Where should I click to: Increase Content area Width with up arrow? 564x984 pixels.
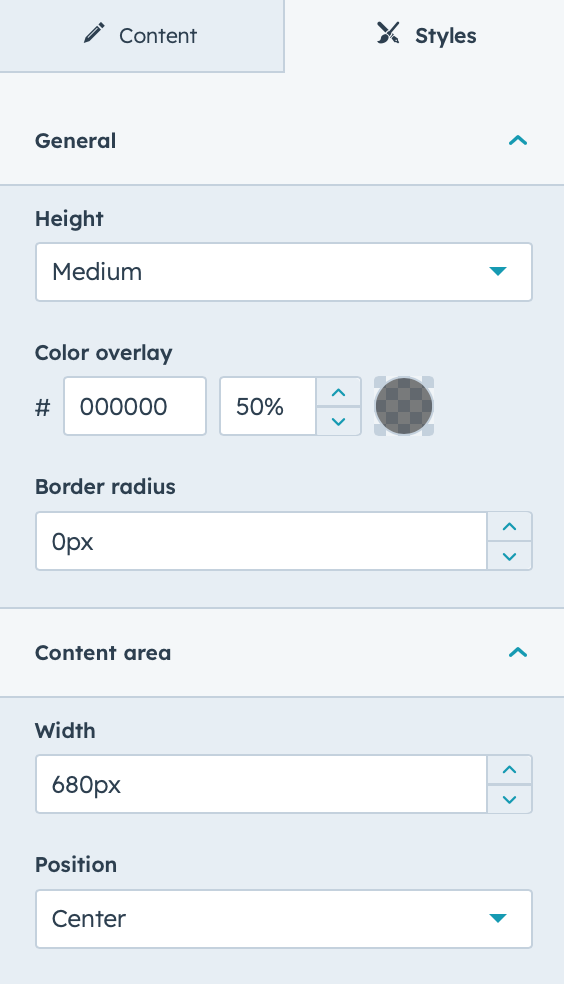pyautogui.click(x=509, y=769)
